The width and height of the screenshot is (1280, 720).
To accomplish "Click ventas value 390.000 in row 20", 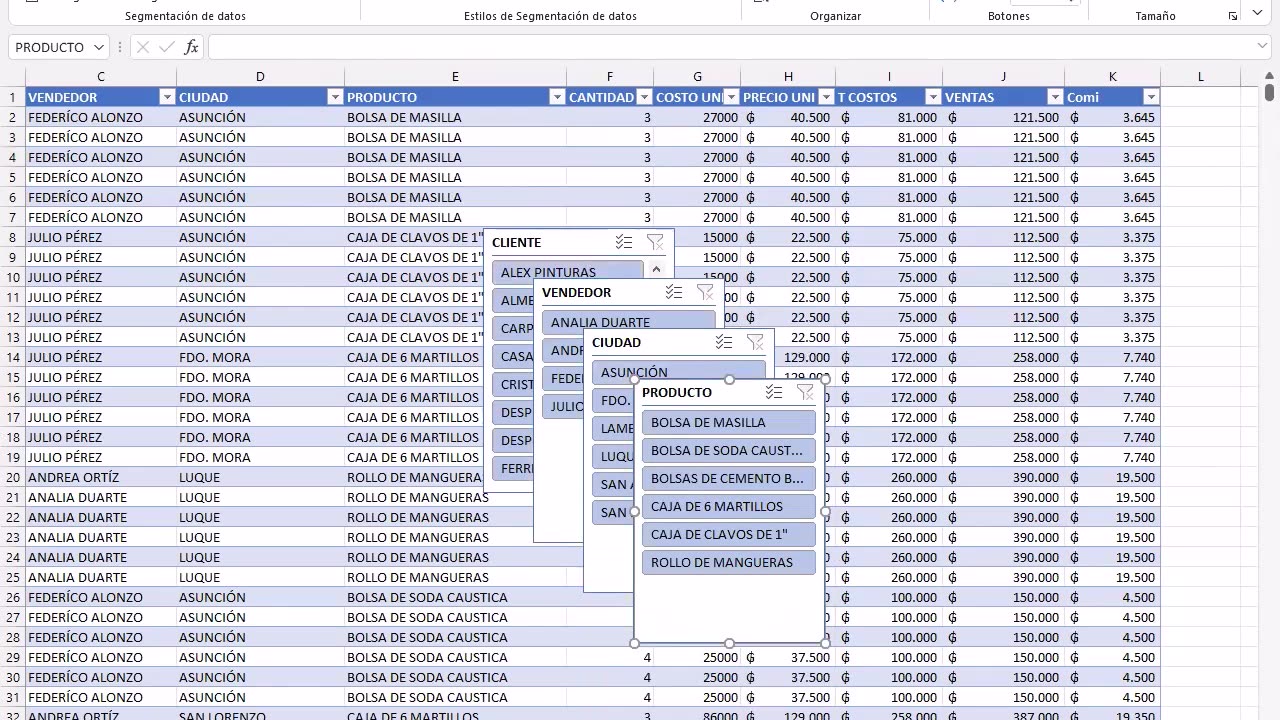I will (1003, 477).
